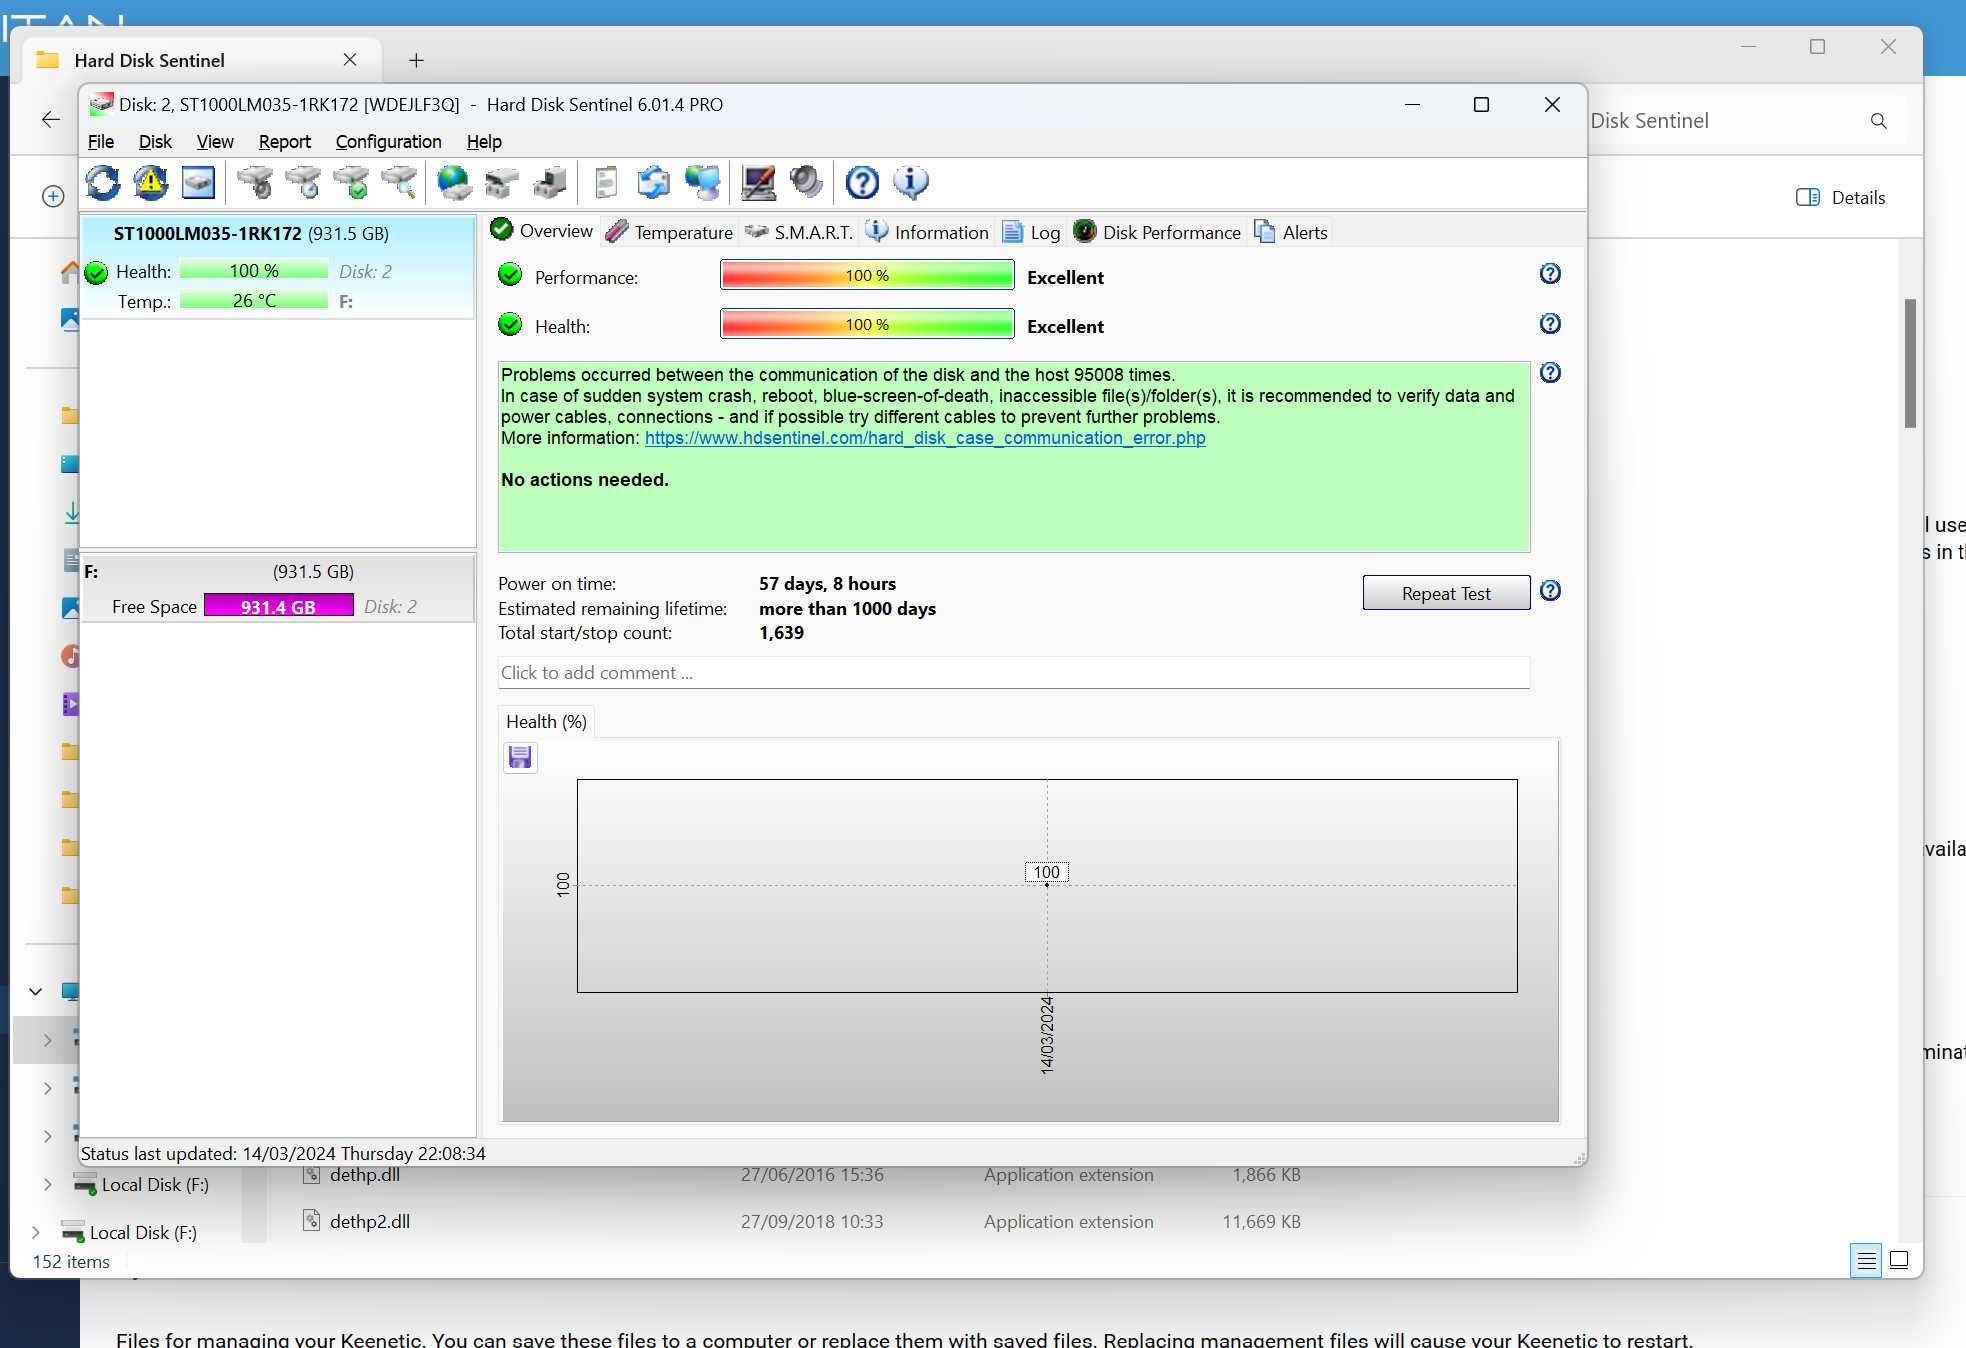
Task: Click the disk toolbar icon right of the globe
Action: pyautogui.click(x=502, y=182)
